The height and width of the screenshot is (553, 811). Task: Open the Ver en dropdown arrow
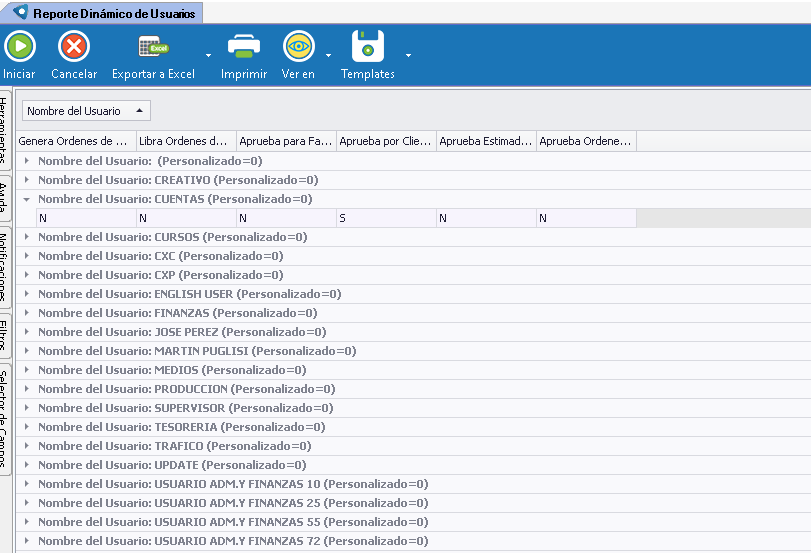pos(328,55)
